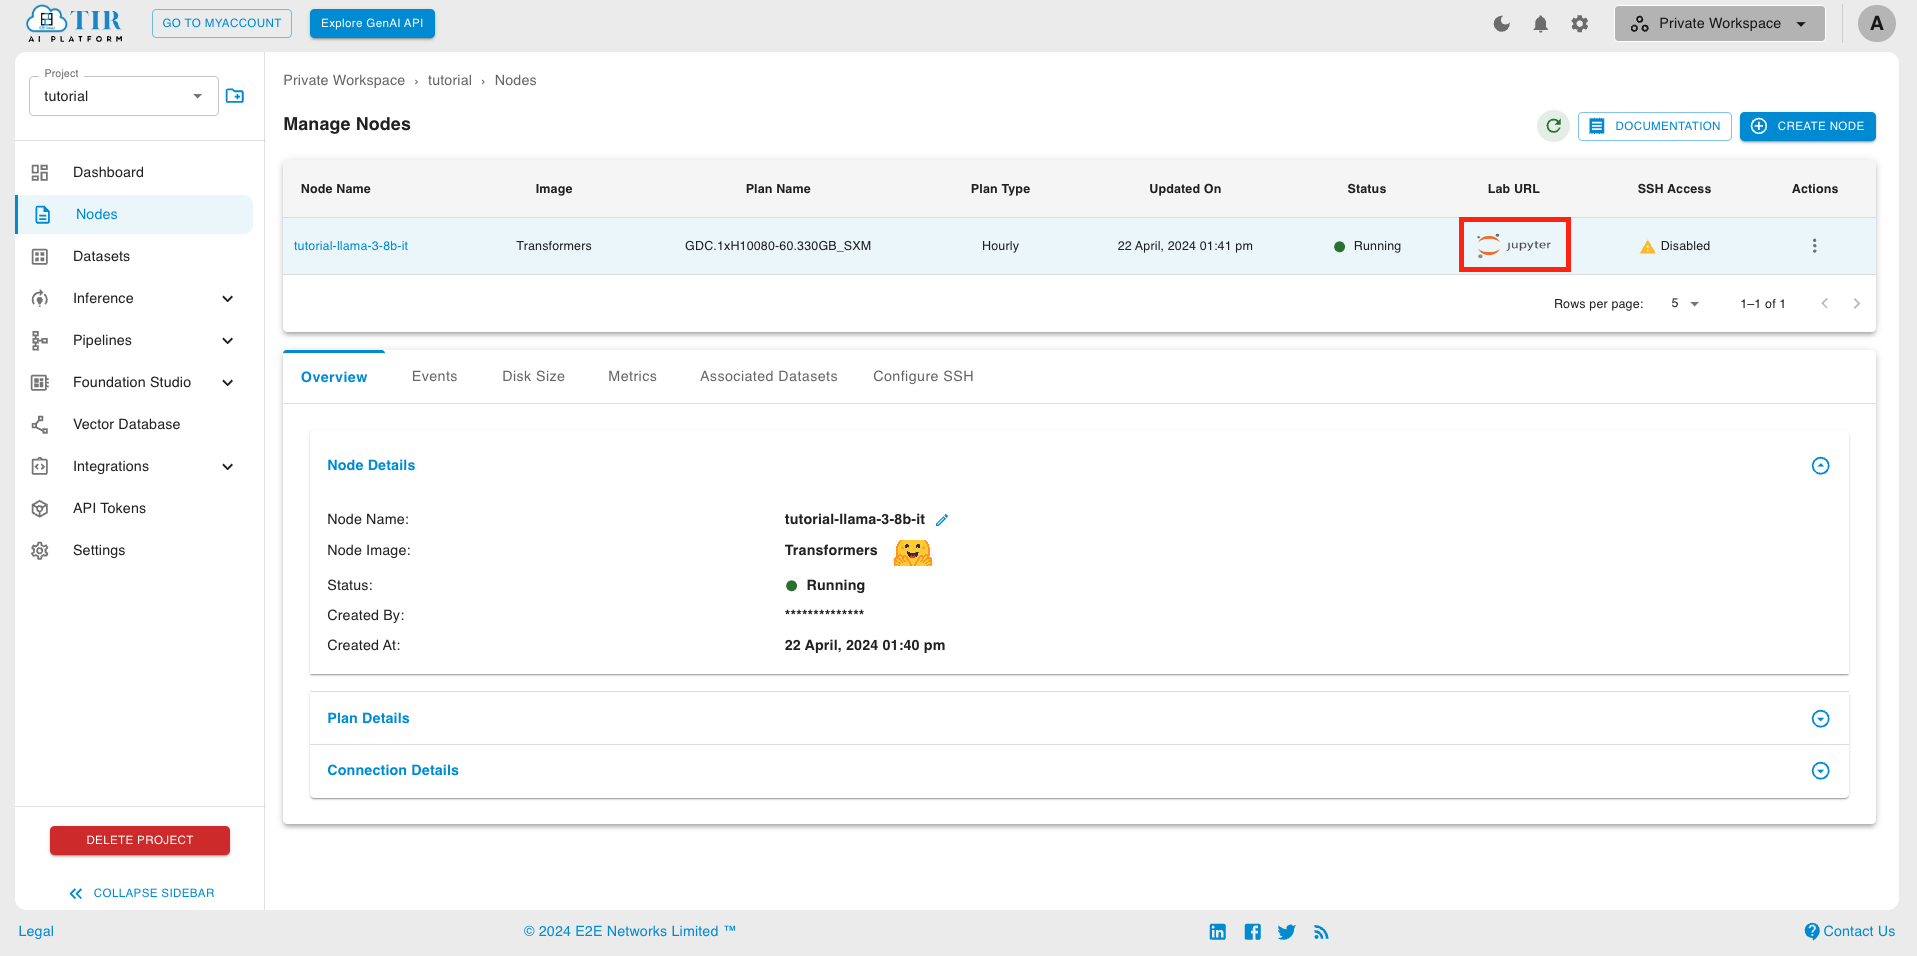Viewport: 1917px width, 956px height.
Task: Switch to the Events tab
Action: [434, 377]
